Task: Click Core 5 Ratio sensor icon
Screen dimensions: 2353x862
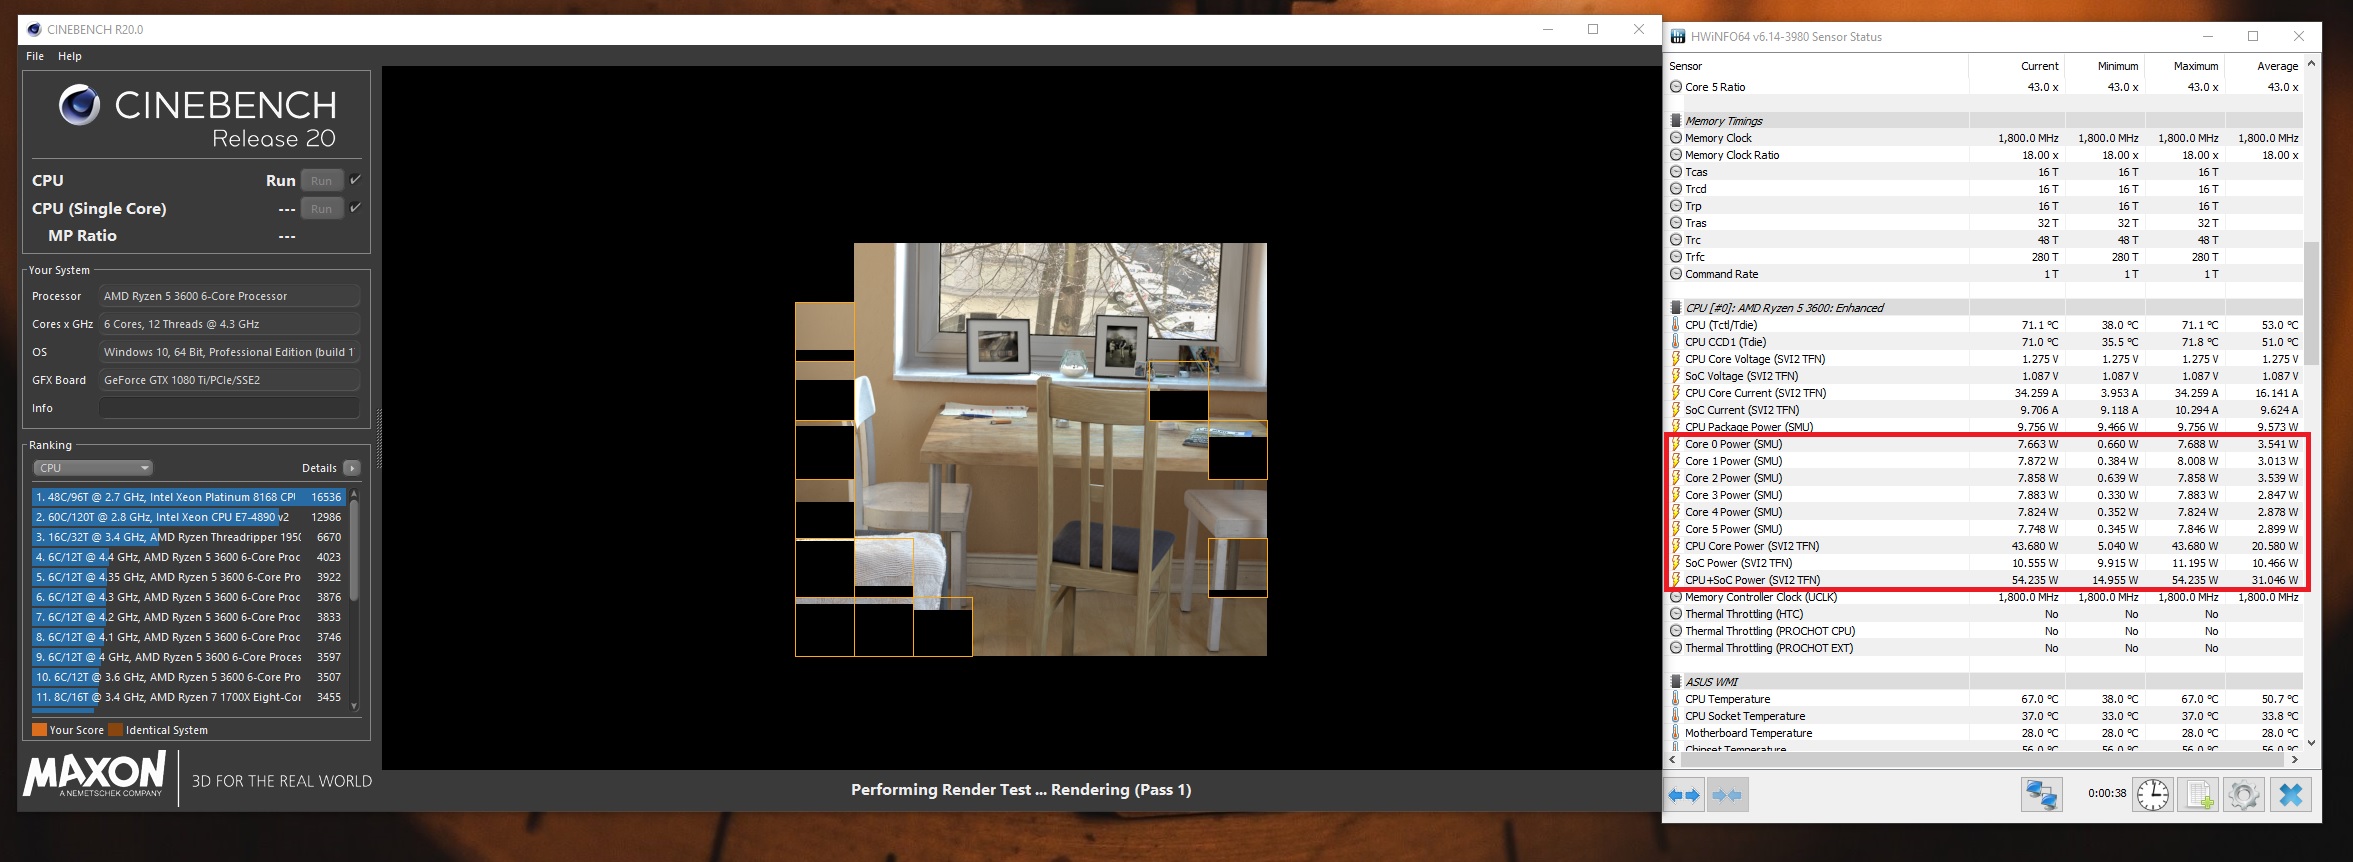Action: tap(1676, 87)
